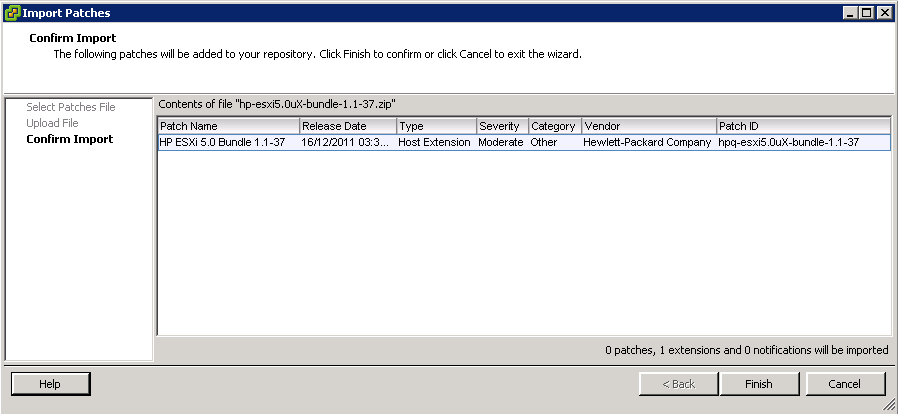The image size is (898, 414).
Task: Select the HP ESXi 5.0 Bundle 1.1-37 row
Action: pos(524,143)
